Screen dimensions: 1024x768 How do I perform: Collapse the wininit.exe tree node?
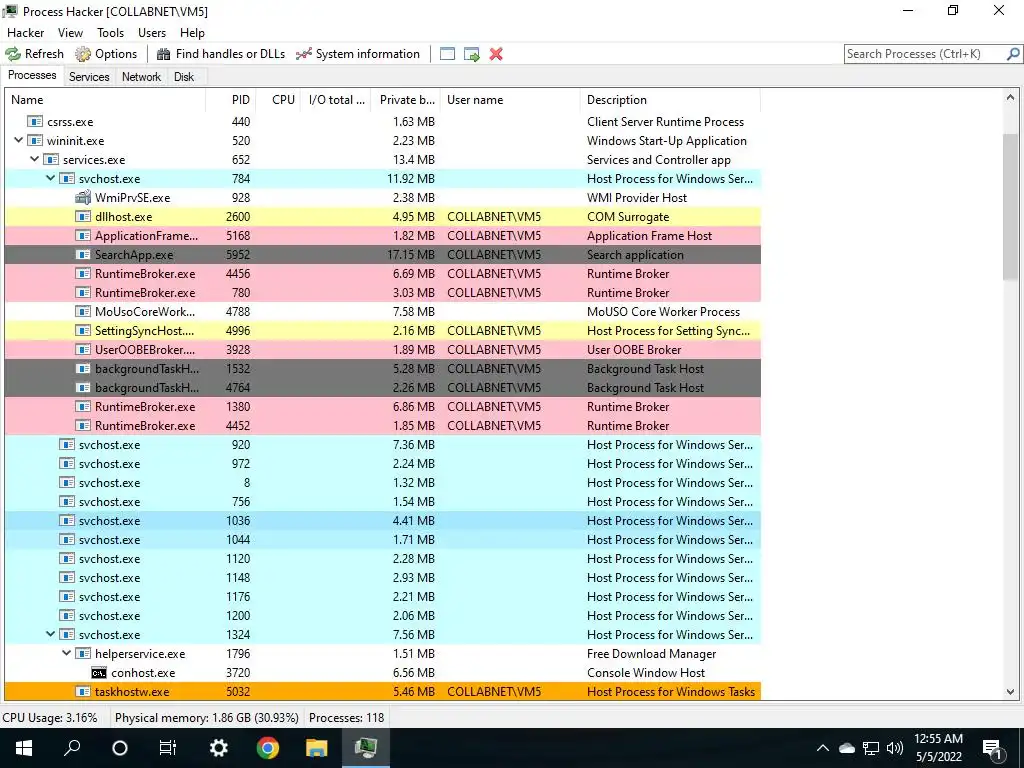[x=18, y=140]
